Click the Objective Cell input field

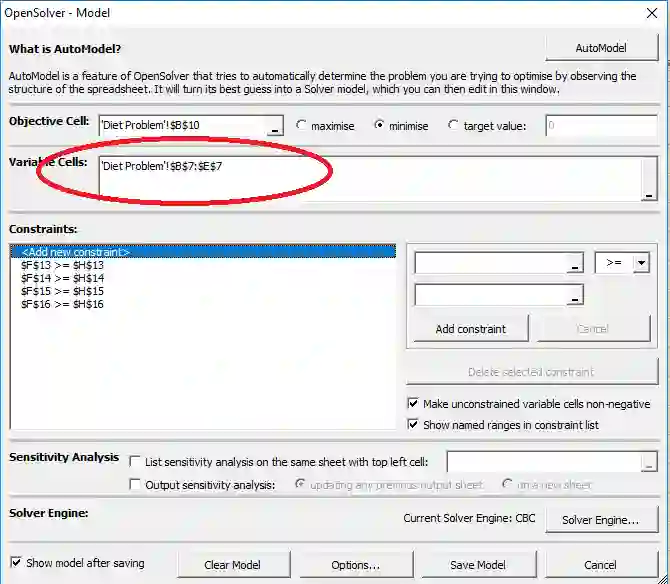(184, 125)
